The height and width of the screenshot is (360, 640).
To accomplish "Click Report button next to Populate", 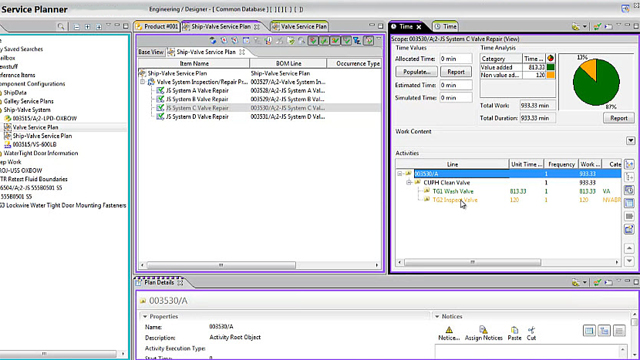I will [456, 72].
